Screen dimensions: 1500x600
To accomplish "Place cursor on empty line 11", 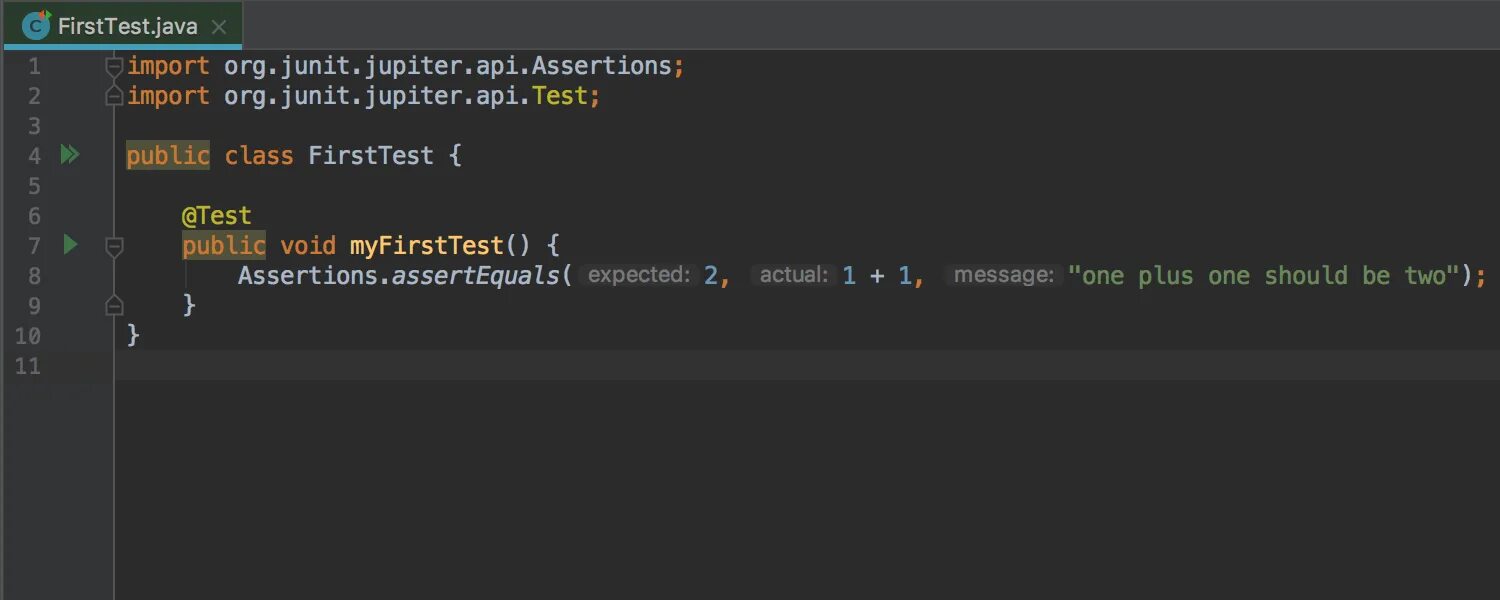I will click(800, 365).
